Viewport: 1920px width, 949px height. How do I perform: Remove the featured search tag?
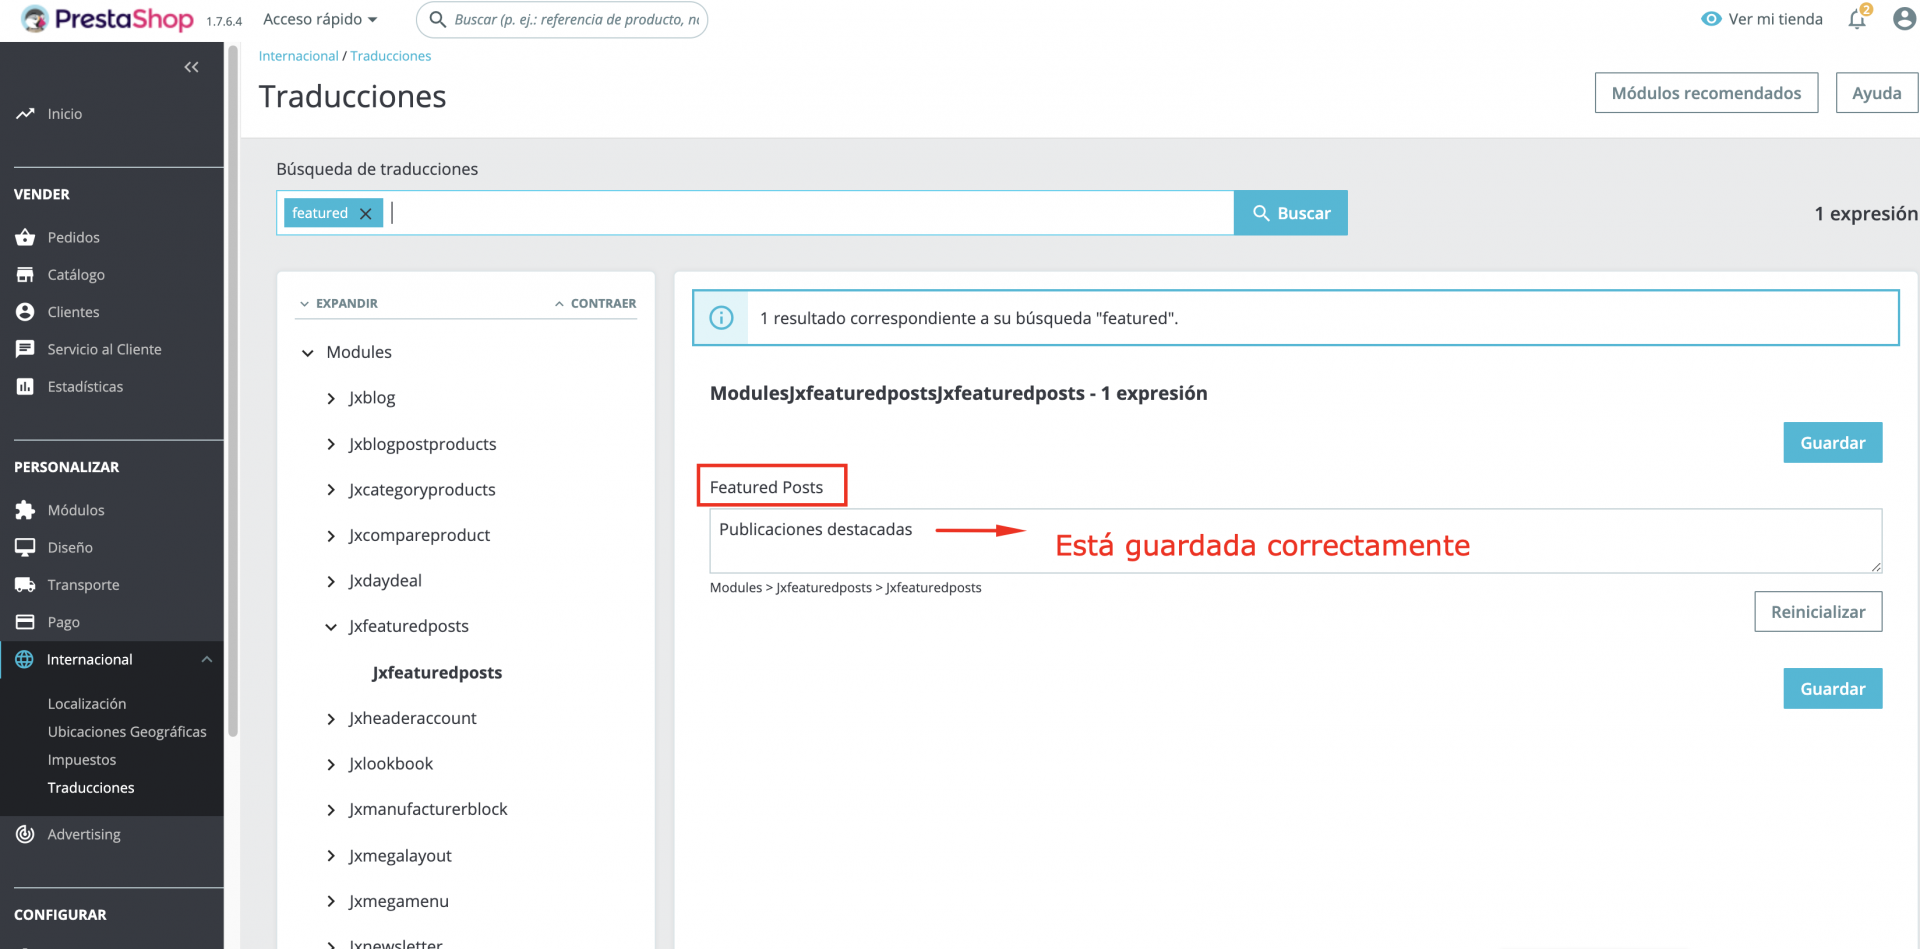coord(365,213)
